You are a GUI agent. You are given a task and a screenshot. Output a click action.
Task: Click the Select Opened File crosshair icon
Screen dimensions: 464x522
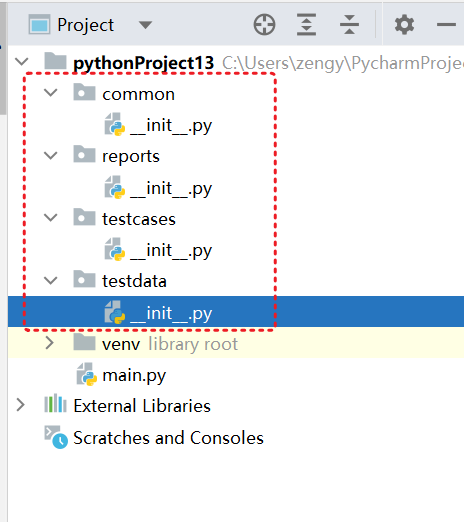[264, 25]
